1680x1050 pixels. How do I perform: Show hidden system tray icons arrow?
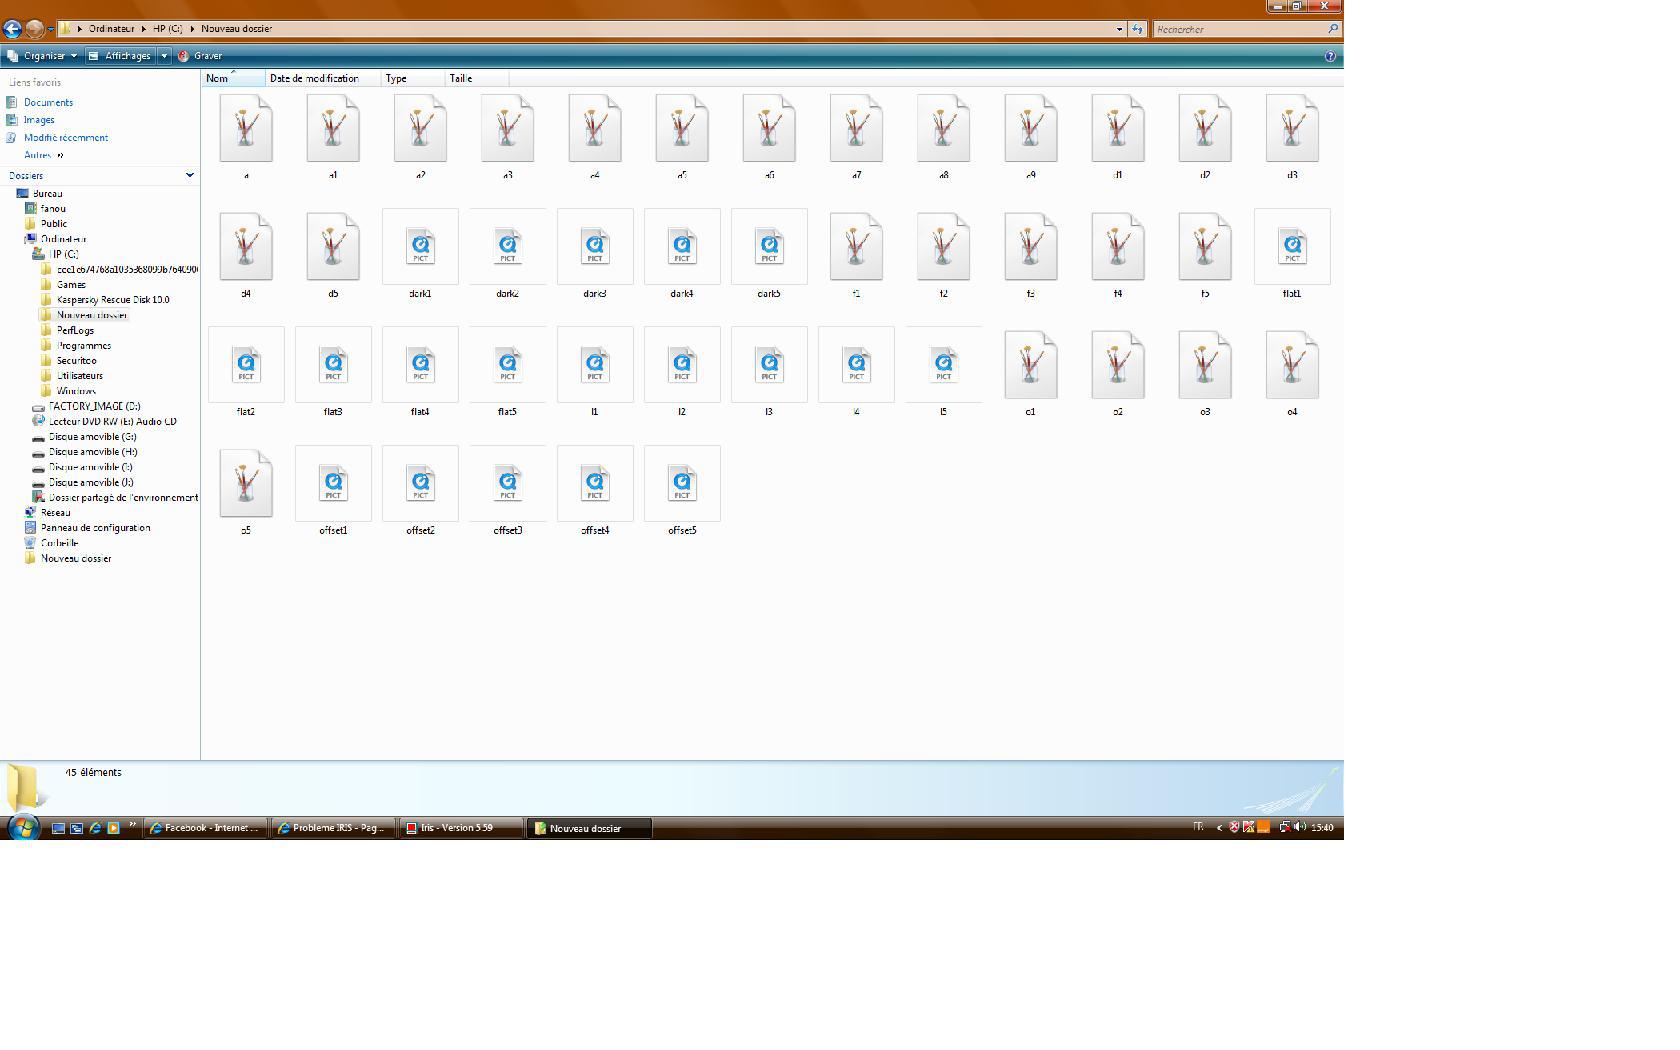(x=1219, y=827)
